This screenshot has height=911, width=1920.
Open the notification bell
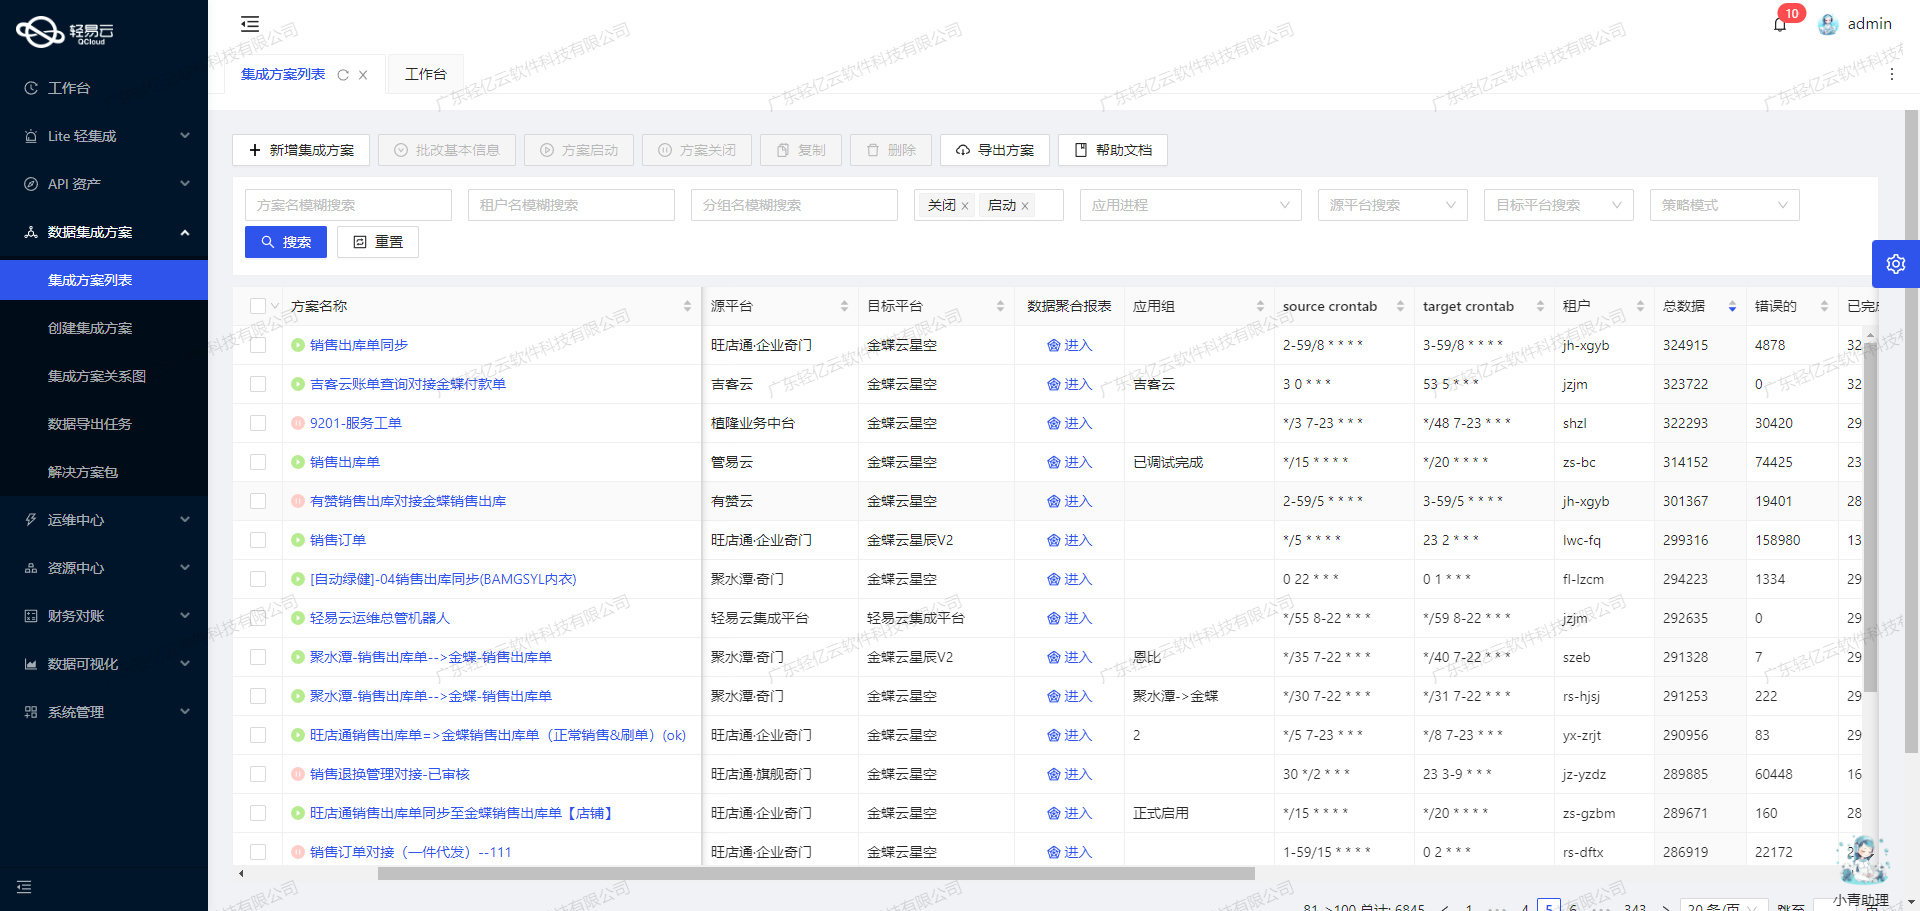[1780, 24]
